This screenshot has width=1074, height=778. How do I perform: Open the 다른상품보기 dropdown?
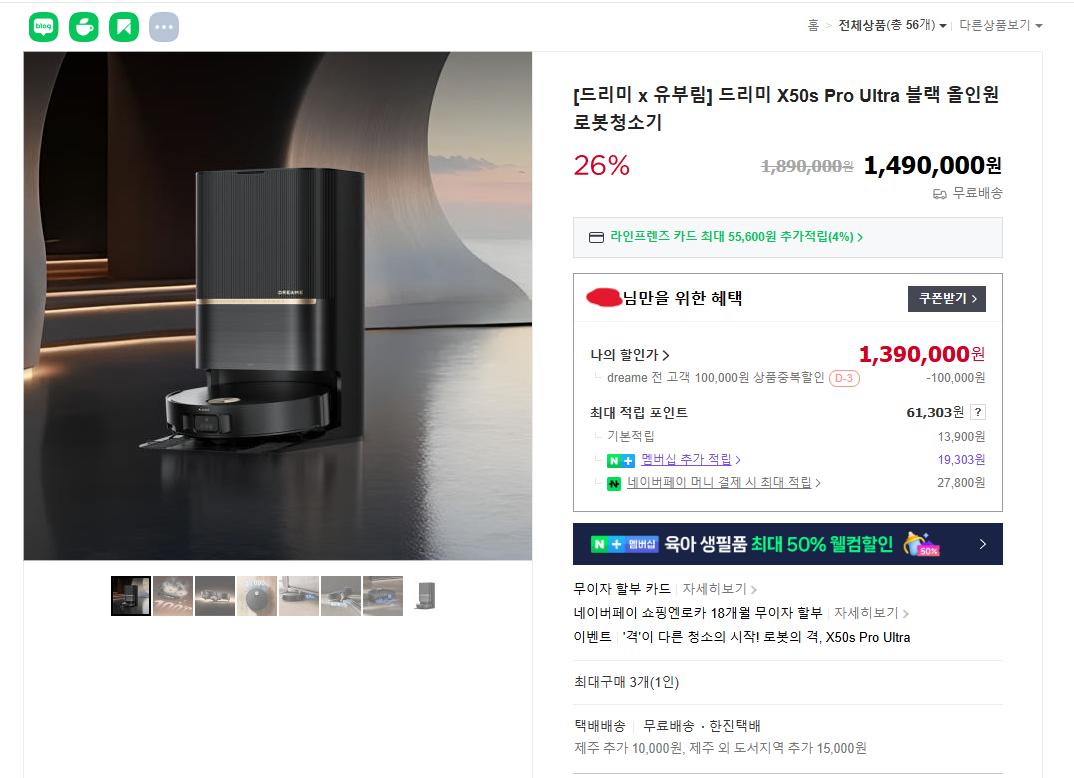[x=1001, y=25]
